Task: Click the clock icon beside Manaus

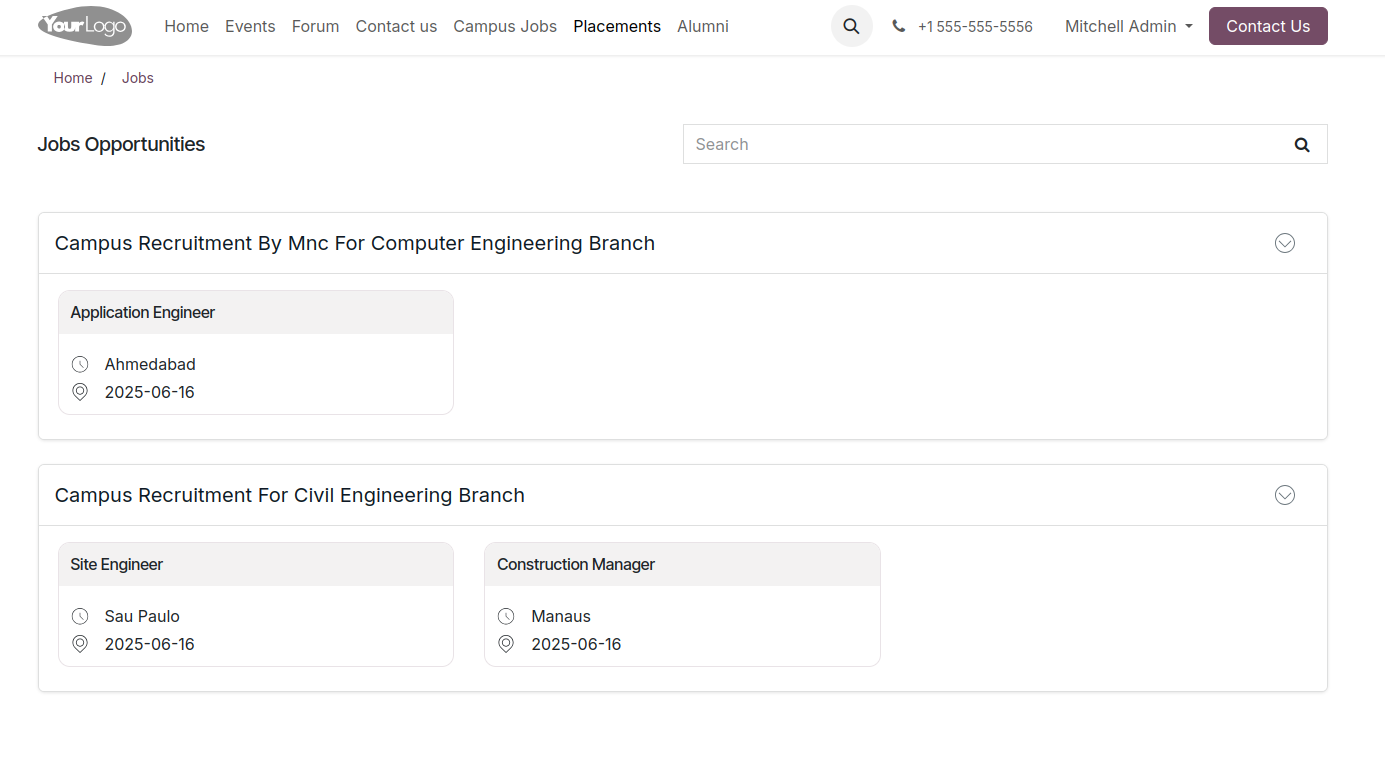Action: 506,616
